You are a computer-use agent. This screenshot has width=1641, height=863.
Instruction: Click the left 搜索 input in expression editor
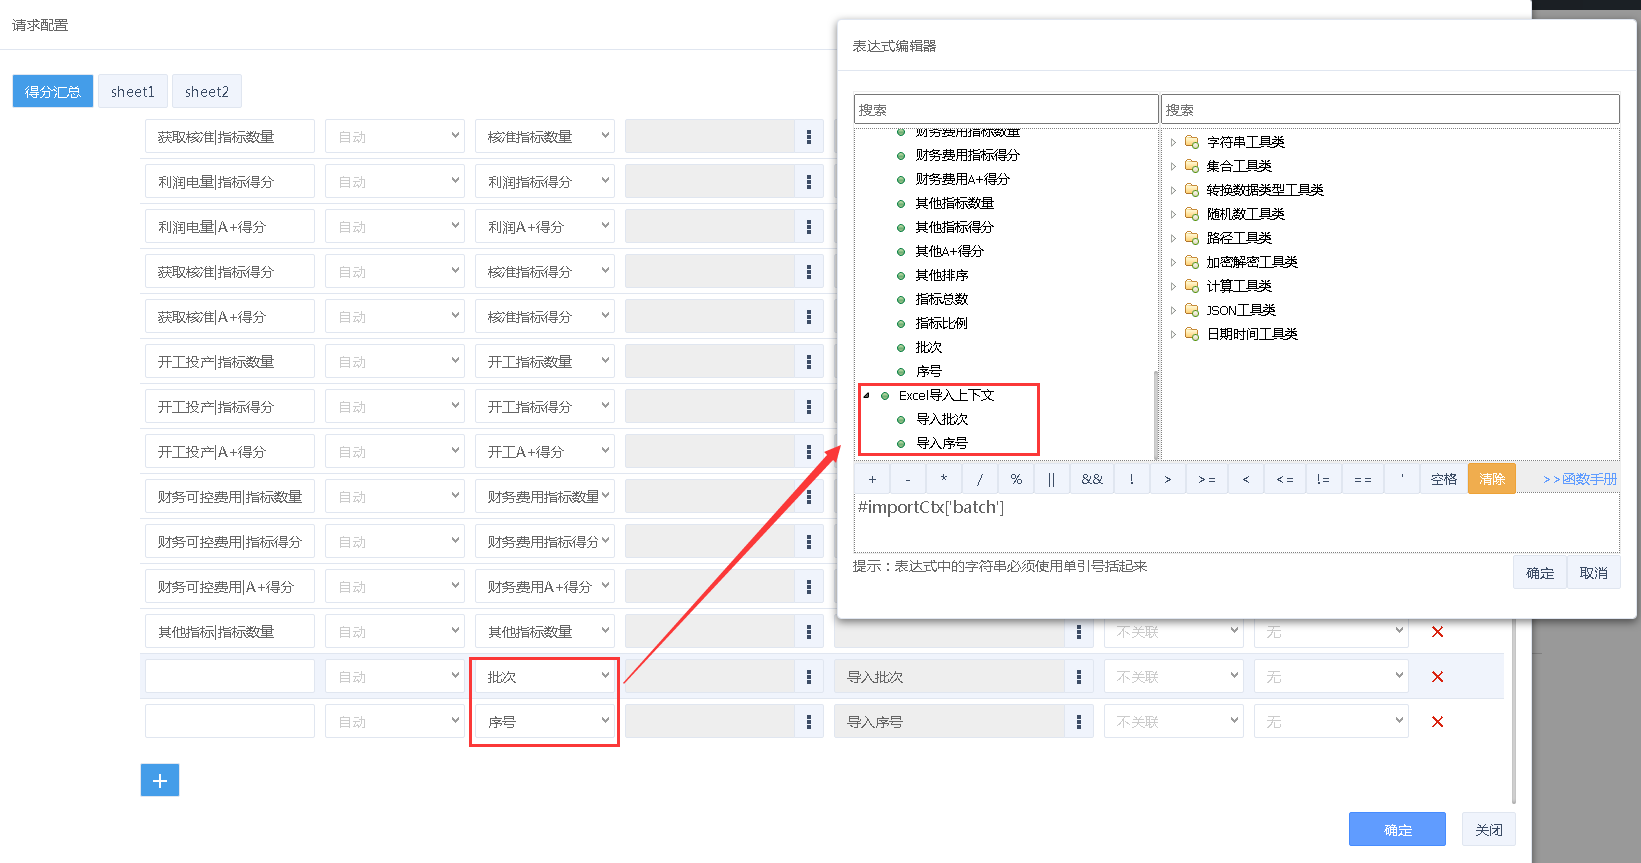pyautogui.click(x=1005, y=109)
